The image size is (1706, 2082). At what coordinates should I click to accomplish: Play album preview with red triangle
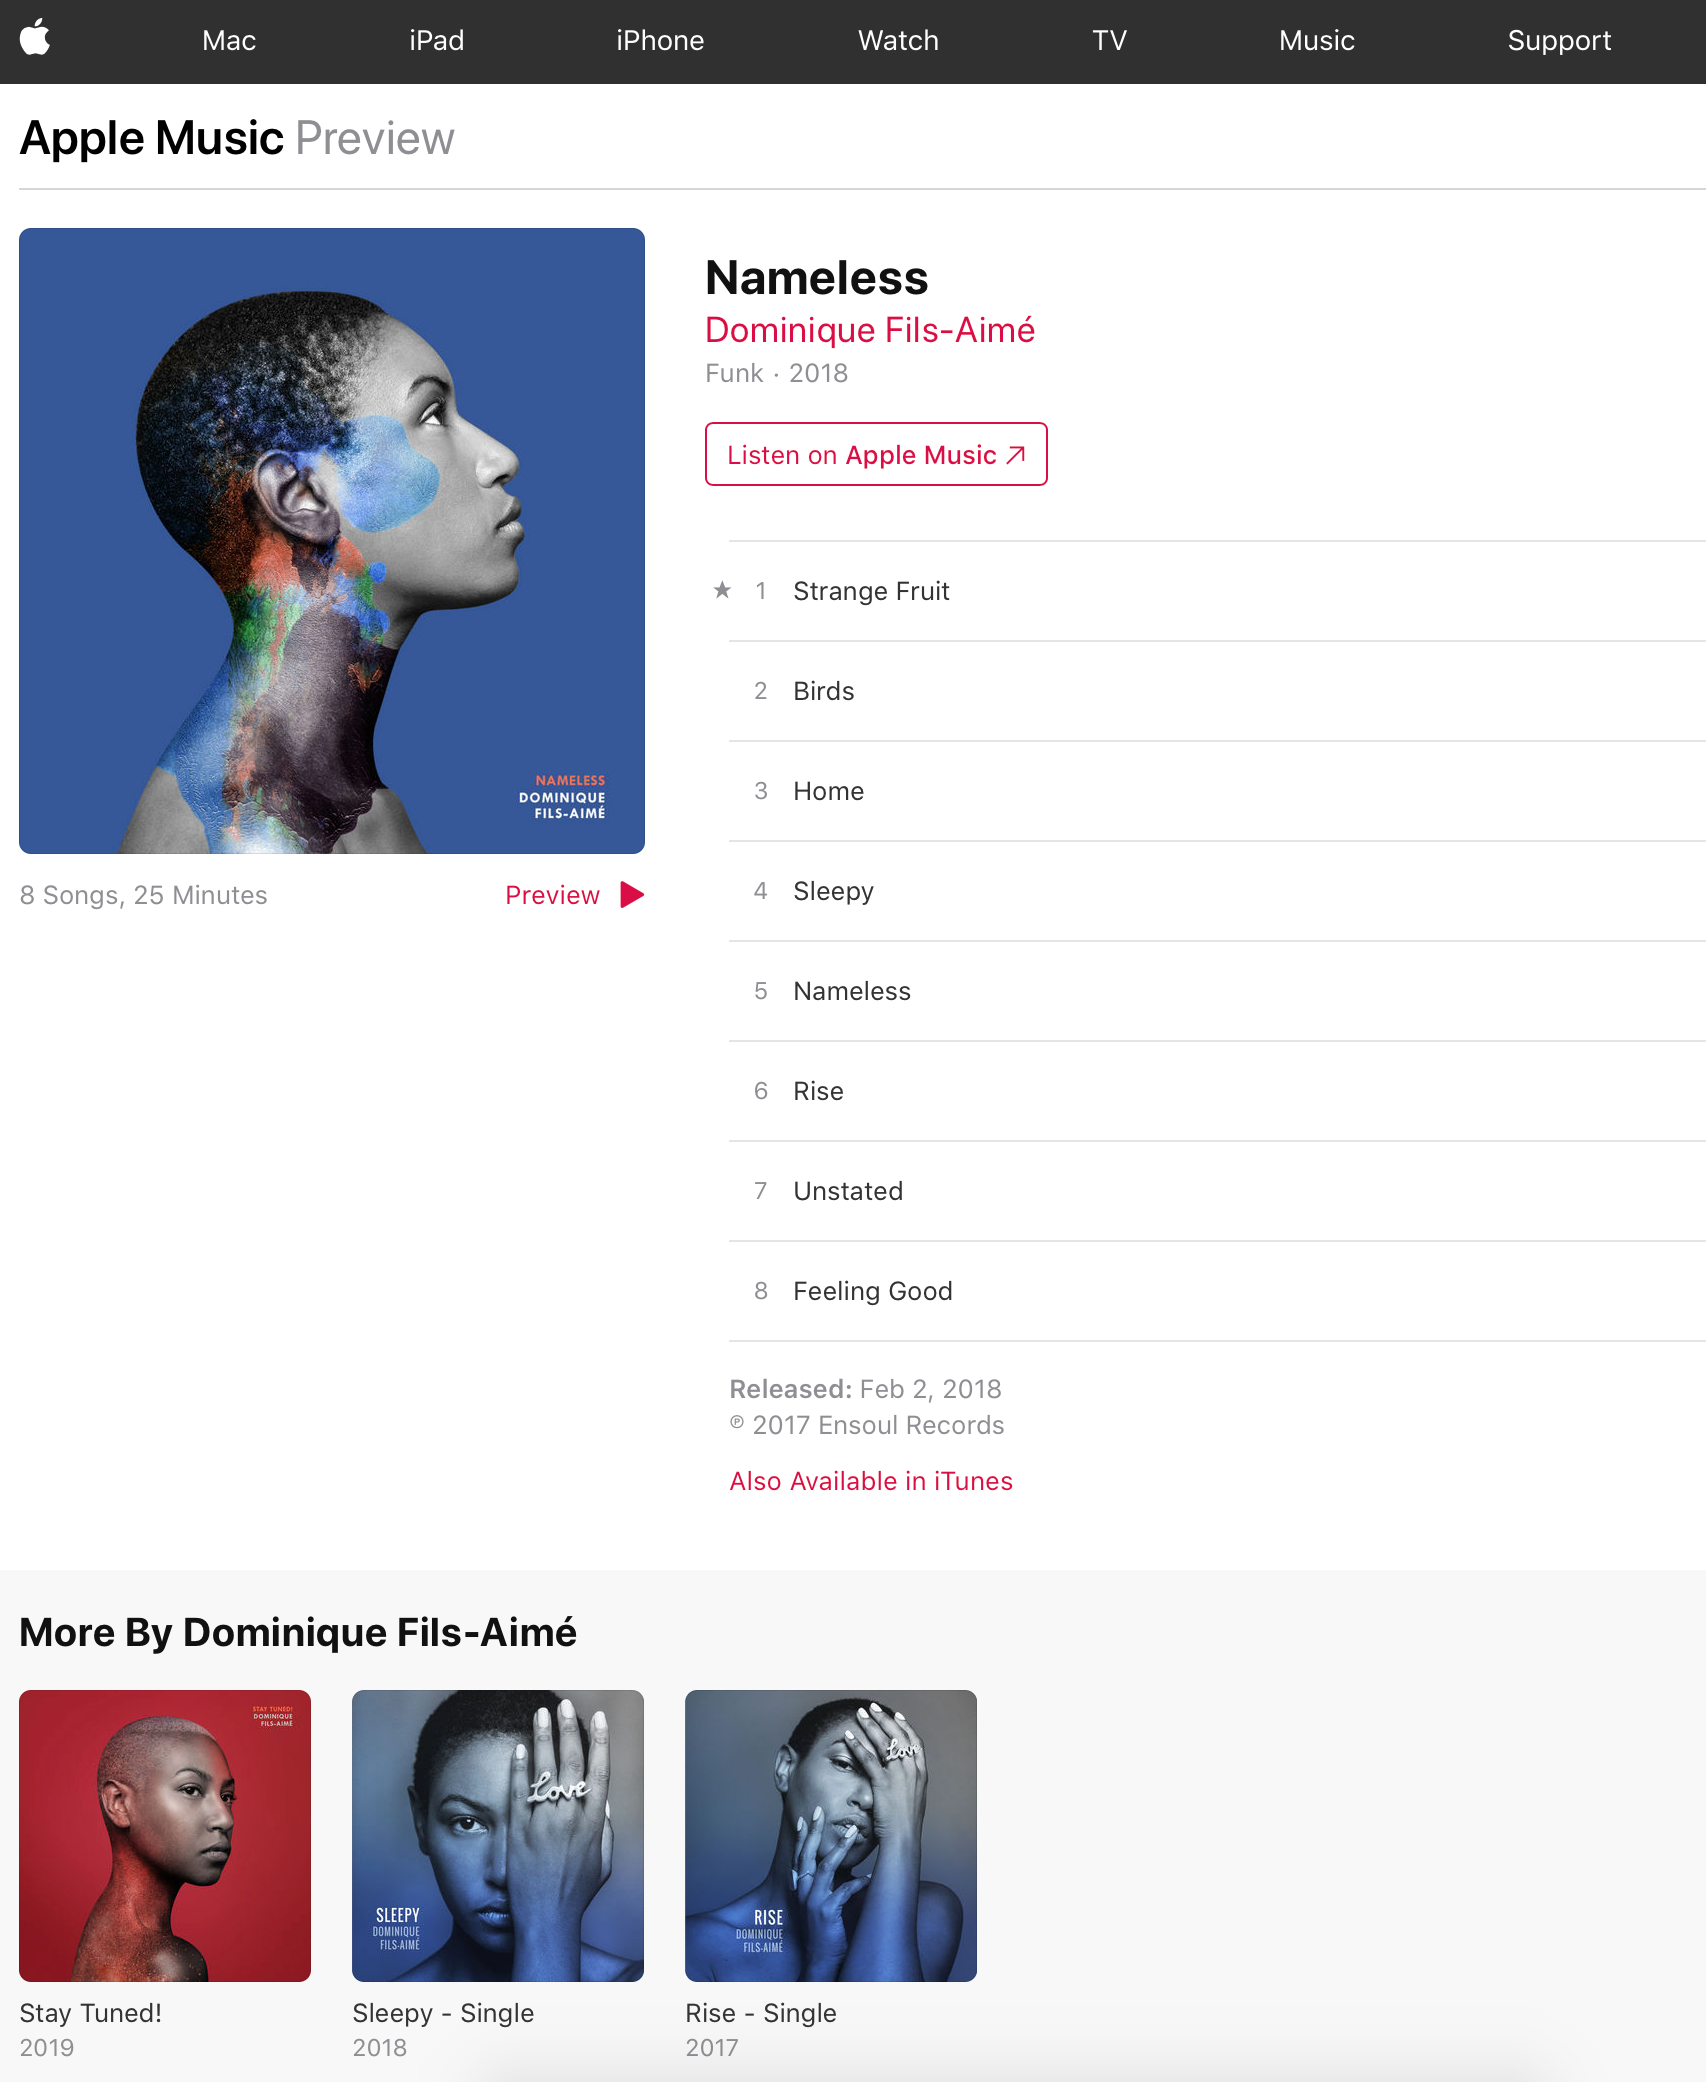[x=632, y=895]
